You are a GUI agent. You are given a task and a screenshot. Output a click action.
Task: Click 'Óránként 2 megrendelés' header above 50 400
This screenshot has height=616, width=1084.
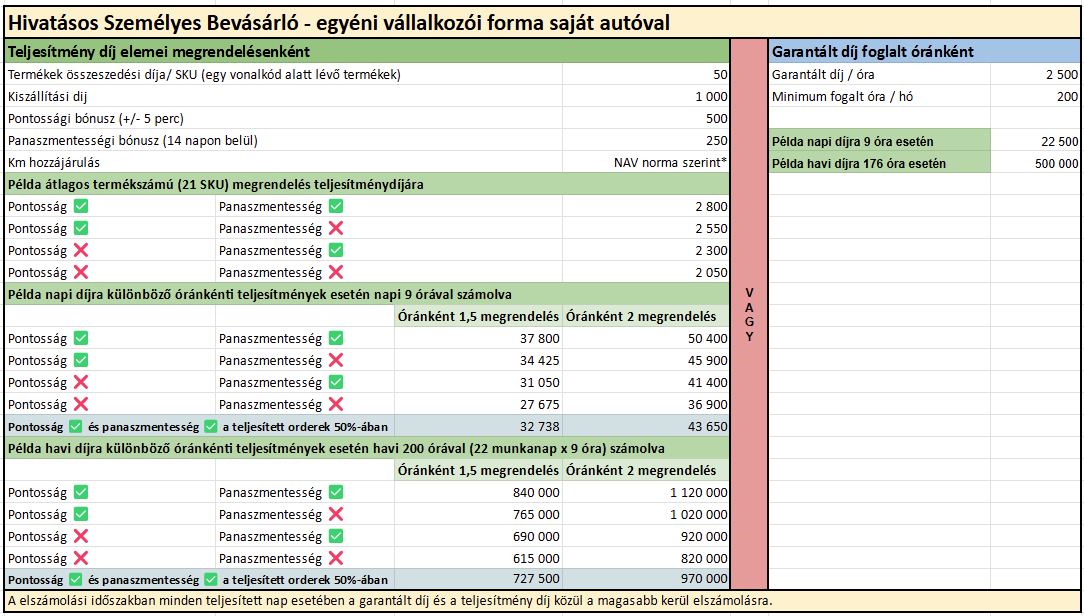coord(646,316)
